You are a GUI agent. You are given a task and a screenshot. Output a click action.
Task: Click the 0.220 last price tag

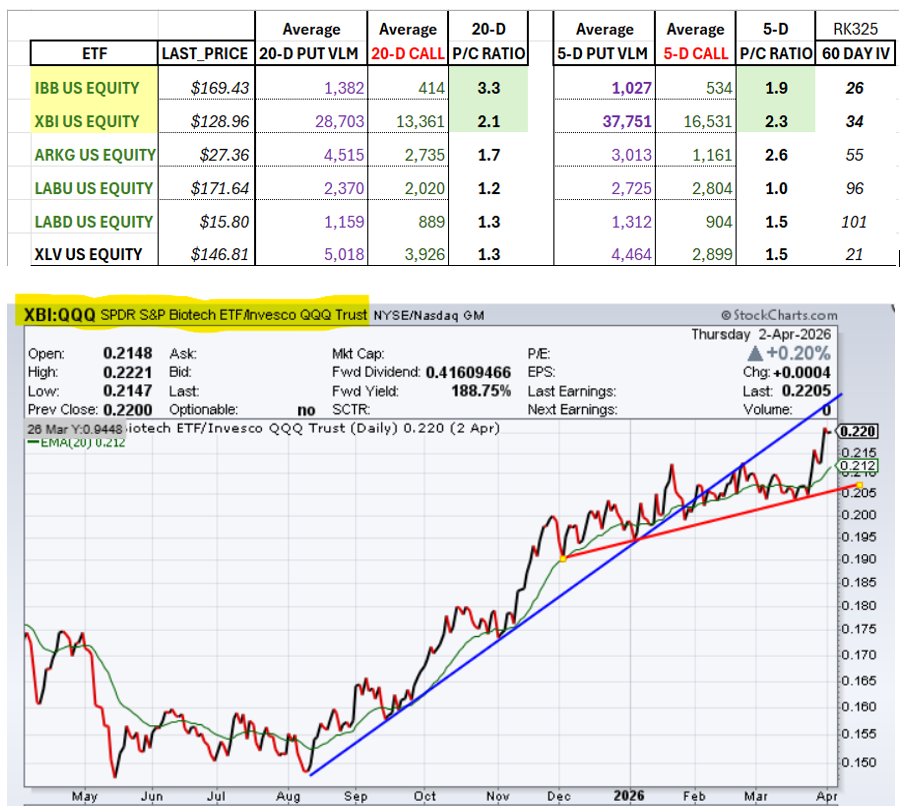coord(855,432)
